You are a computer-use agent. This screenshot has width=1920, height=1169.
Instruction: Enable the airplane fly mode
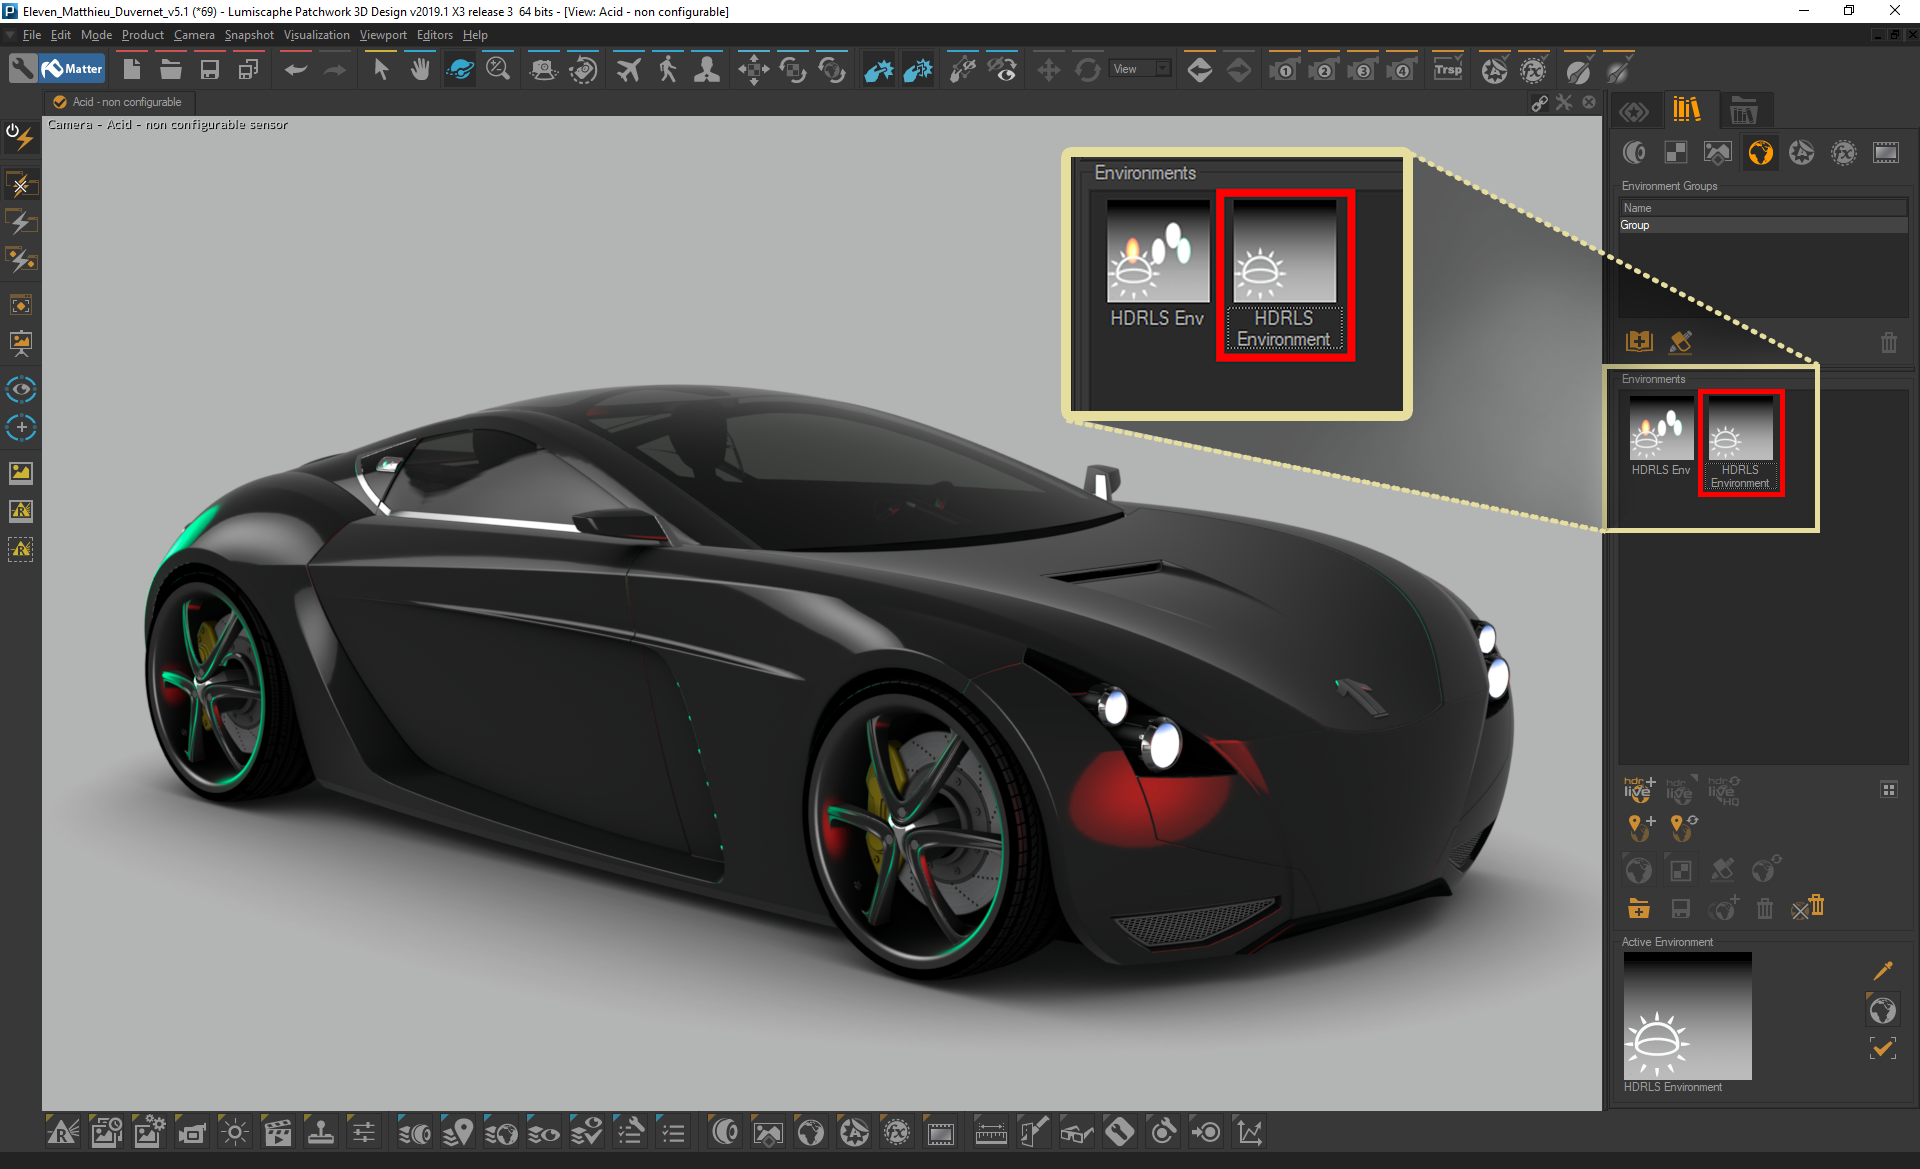(628, 69)
